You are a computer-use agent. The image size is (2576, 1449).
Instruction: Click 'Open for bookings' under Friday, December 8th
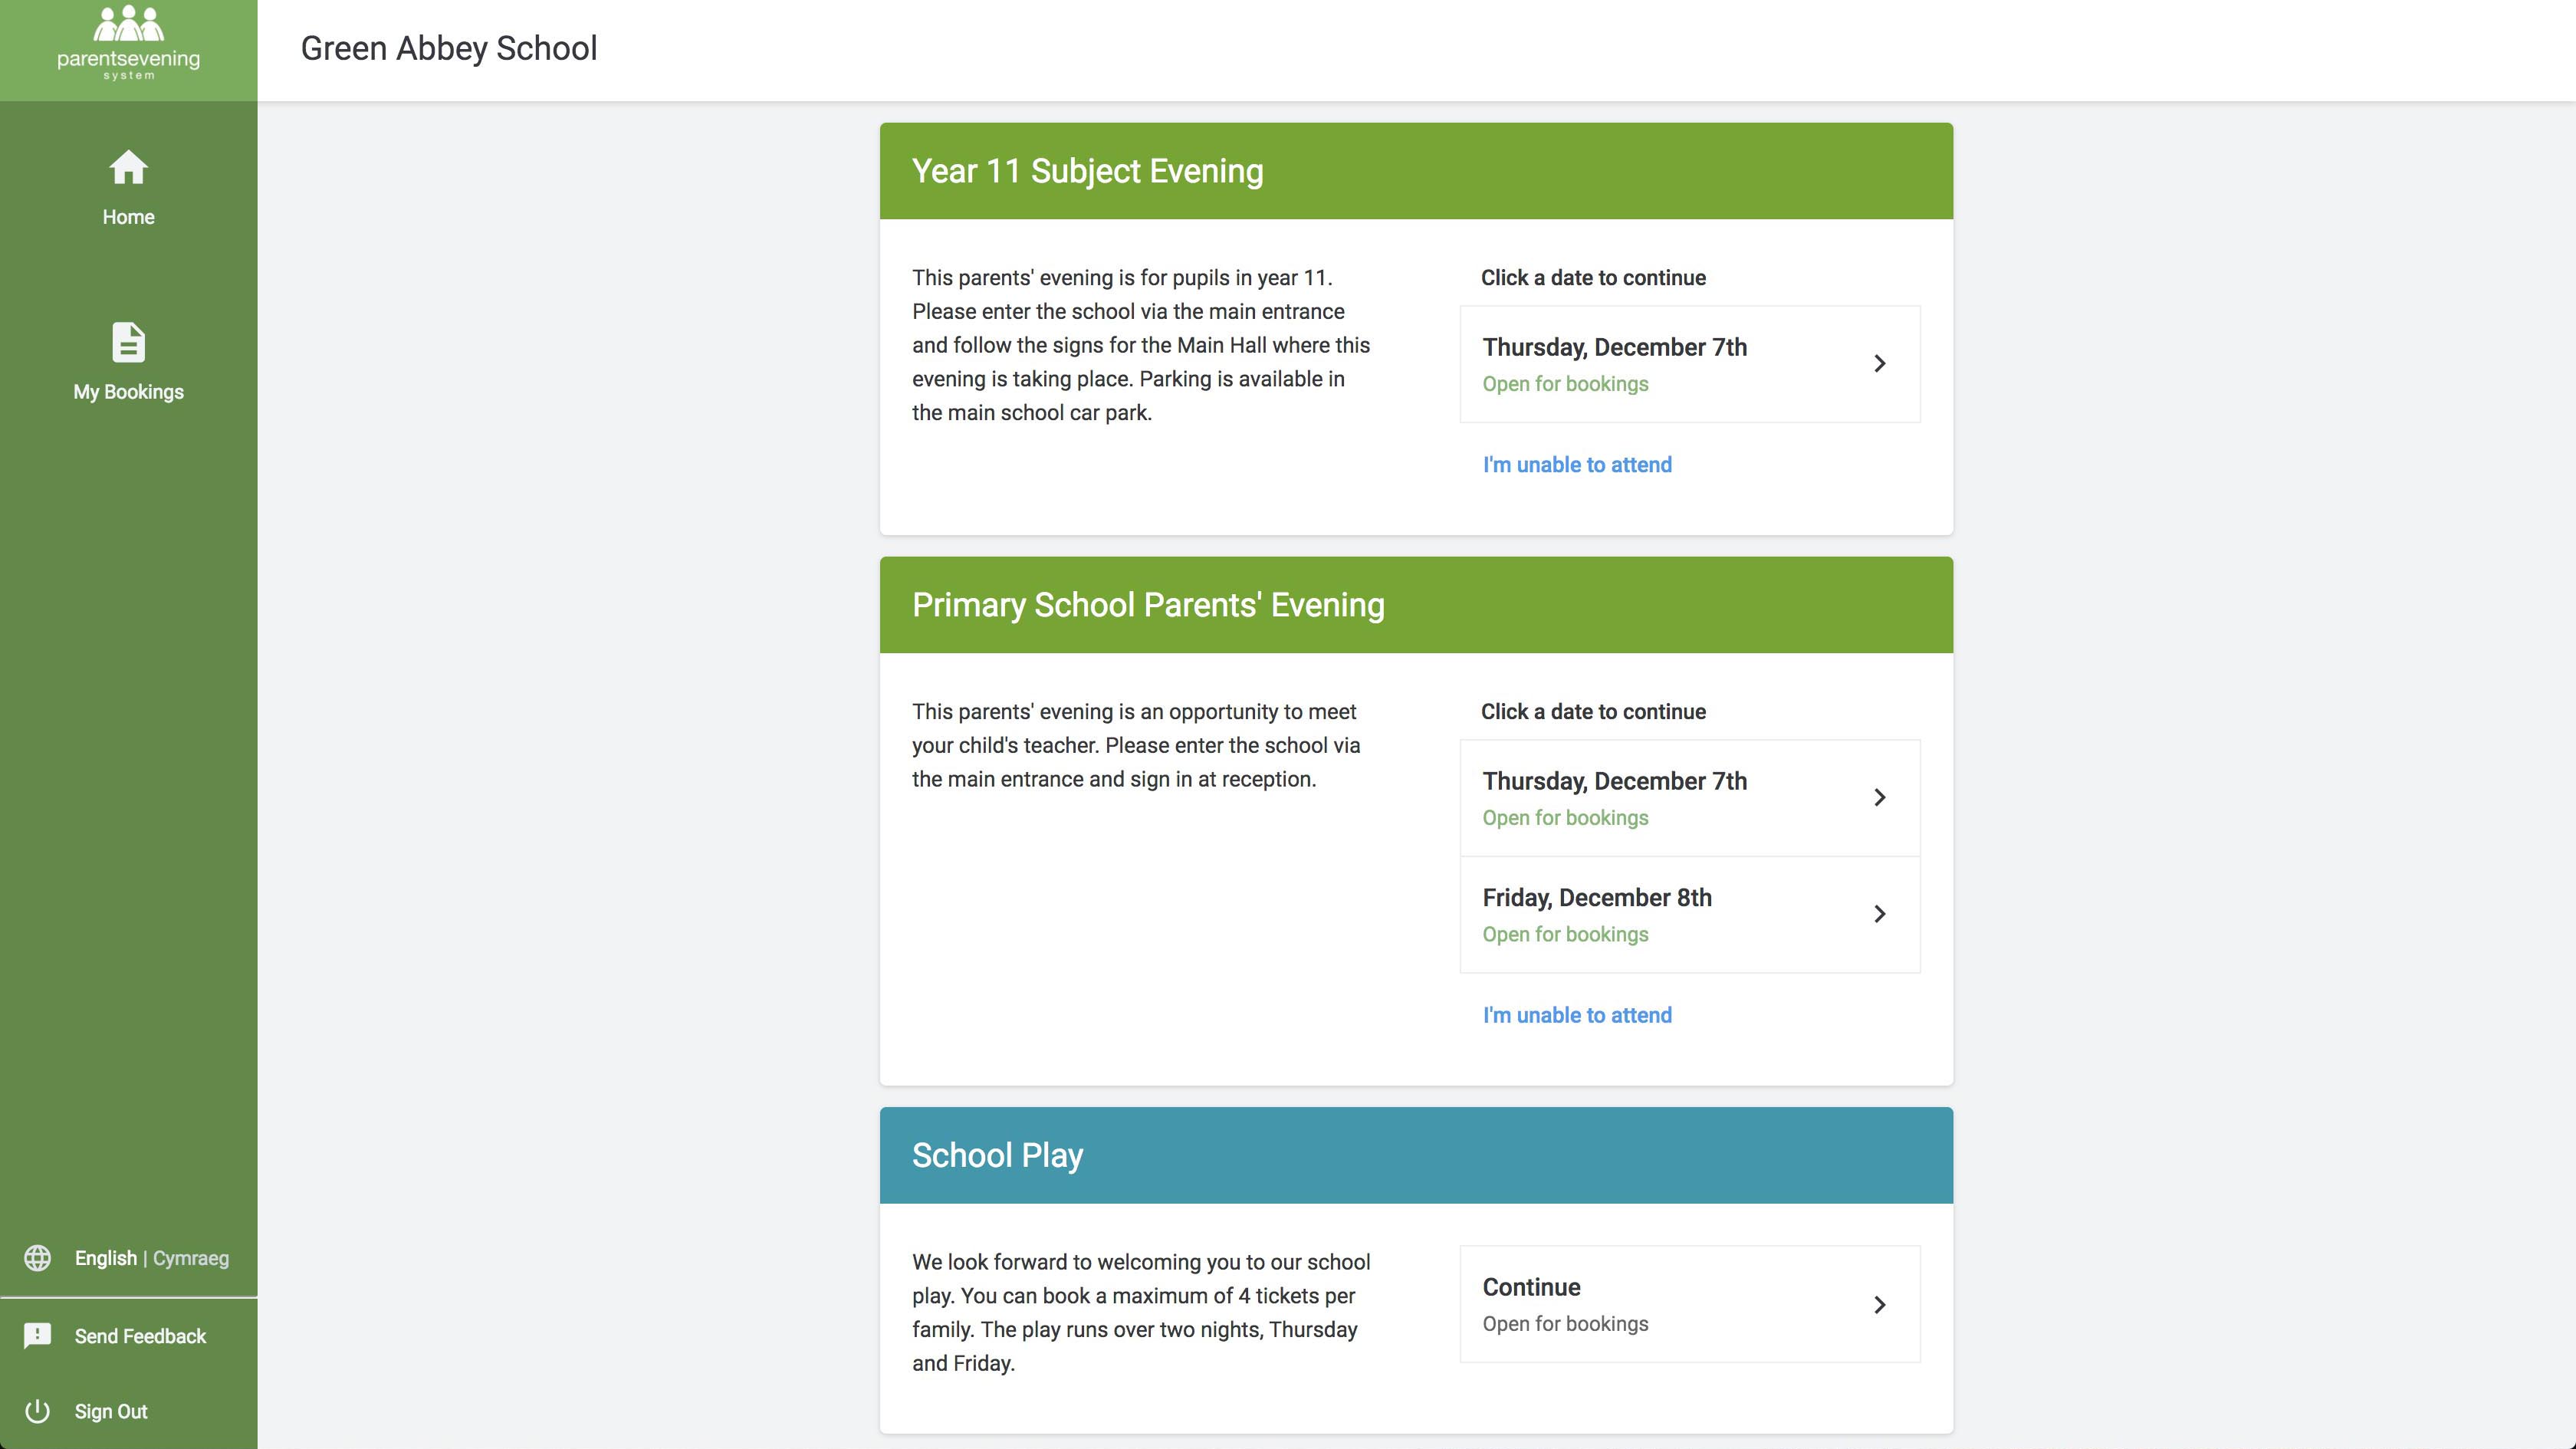click(1565, 934)
